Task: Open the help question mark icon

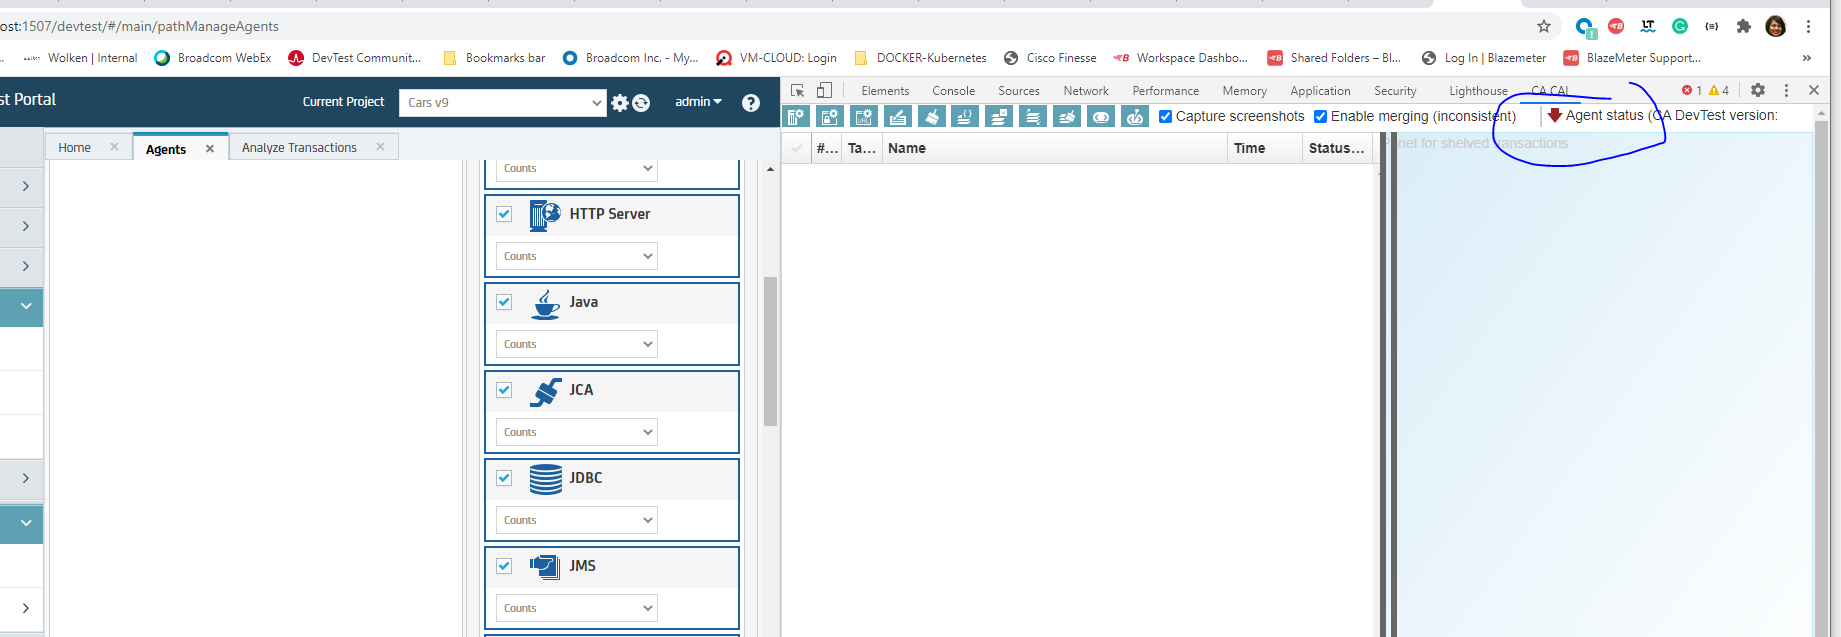Action: tap(751, 103)
